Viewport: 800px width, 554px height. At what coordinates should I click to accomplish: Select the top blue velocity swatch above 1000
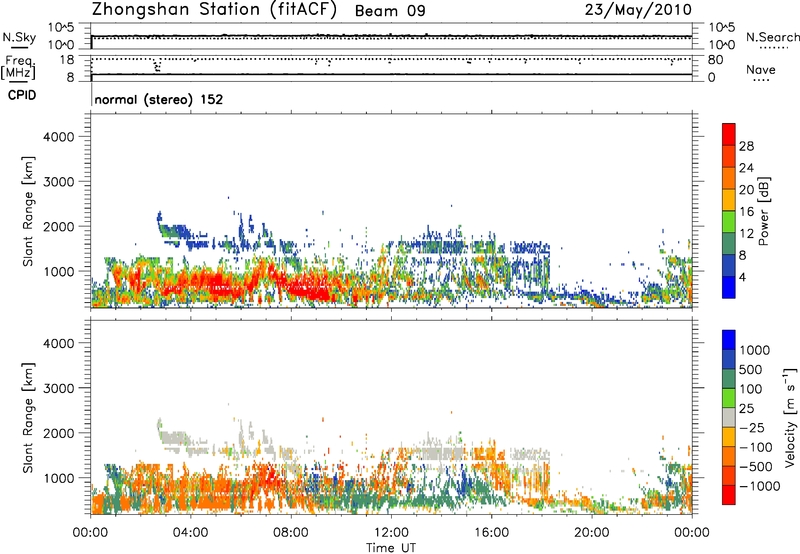729,340
